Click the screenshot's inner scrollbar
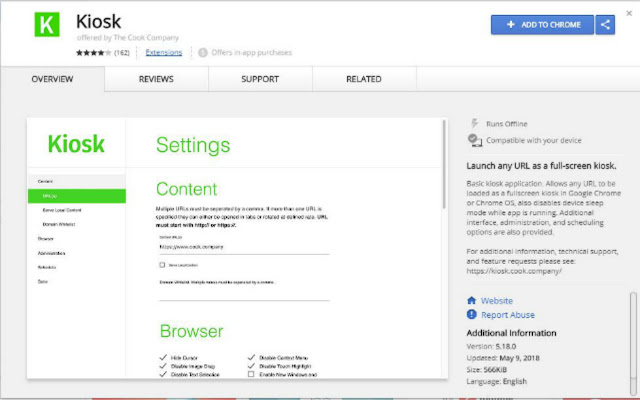 [x=444, y=164]
